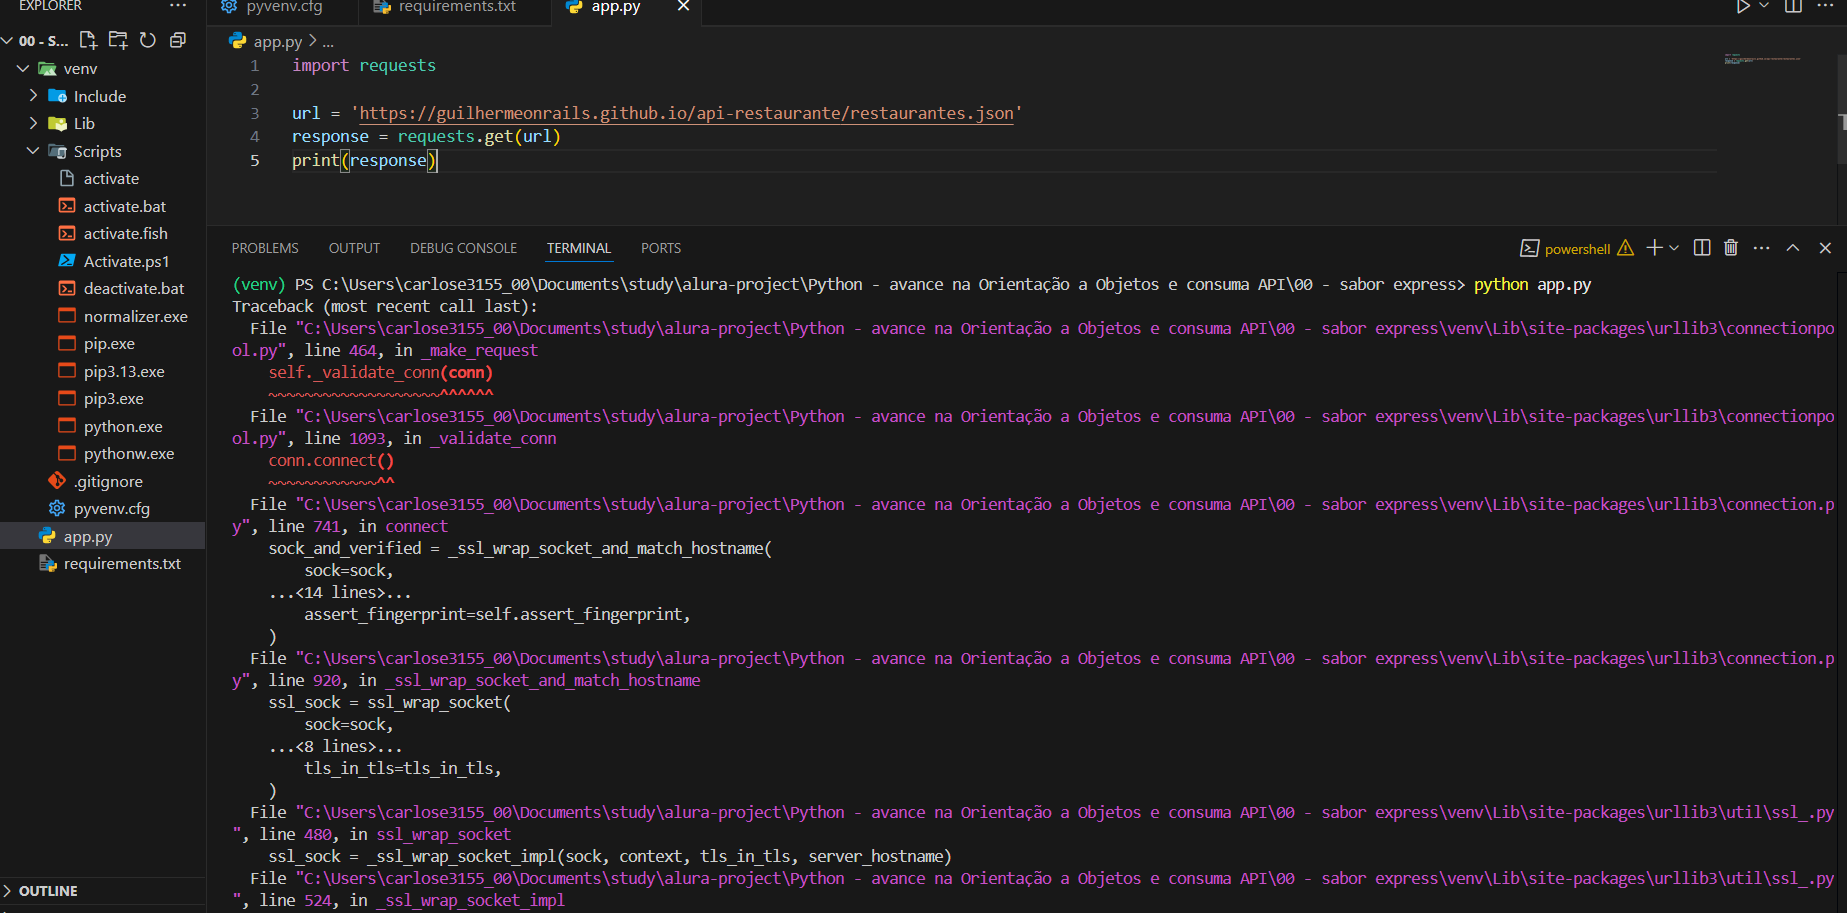This screenshot has height=913, width=1847.
Task: Refresh the Explorer file tree
Action: click(148, 40)
